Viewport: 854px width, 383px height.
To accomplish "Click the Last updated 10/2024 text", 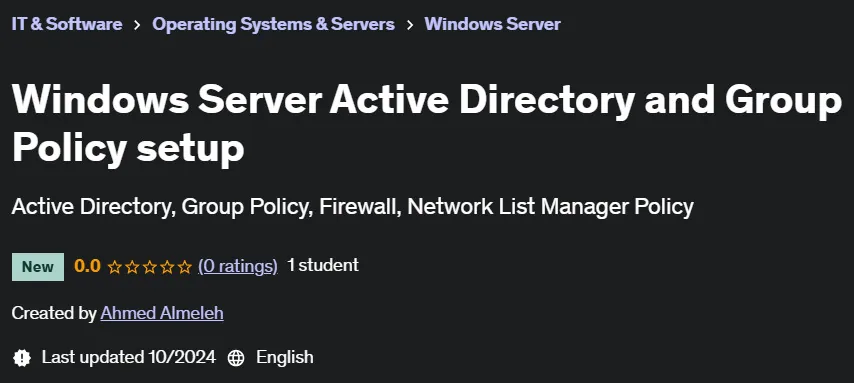I will coord(129,357).
